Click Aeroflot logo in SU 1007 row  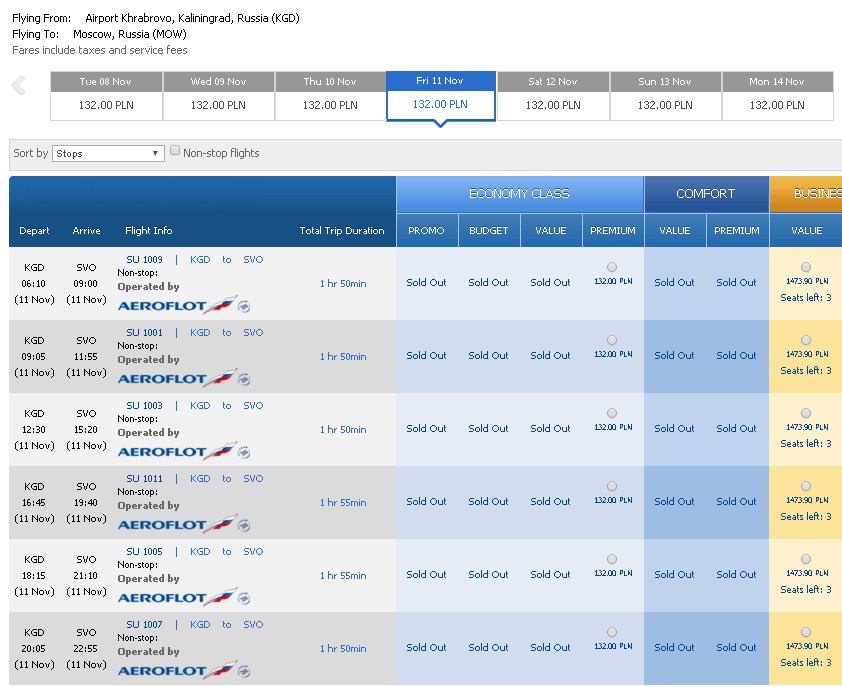tap(177, 670)
